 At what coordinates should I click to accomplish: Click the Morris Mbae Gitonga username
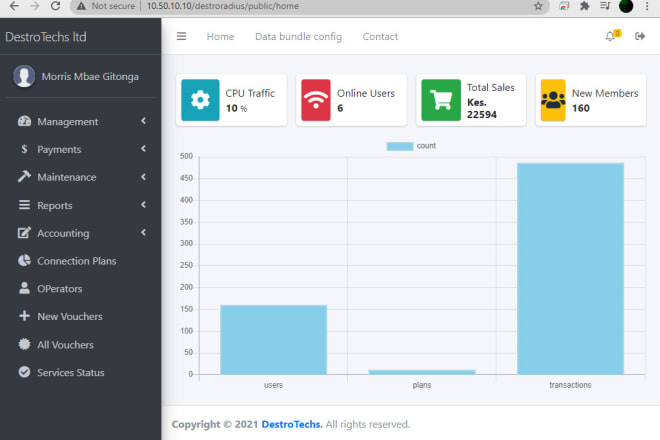point(90,77)
